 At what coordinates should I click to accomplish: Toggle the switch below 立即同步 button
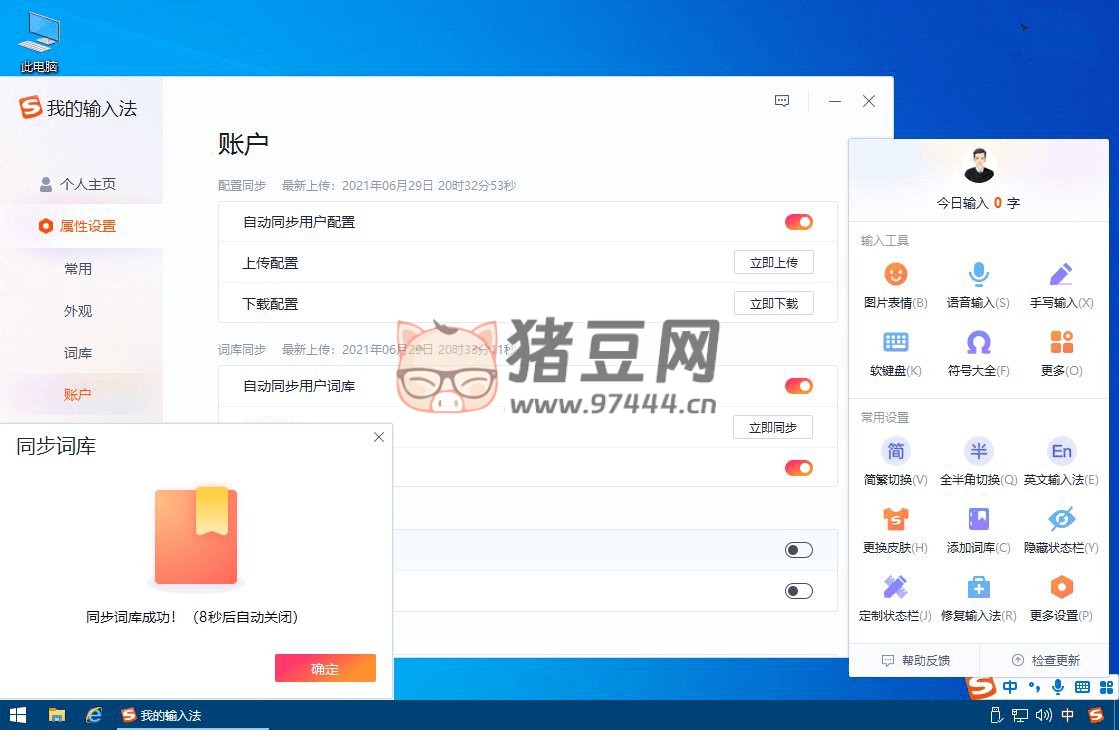[799, 468]
